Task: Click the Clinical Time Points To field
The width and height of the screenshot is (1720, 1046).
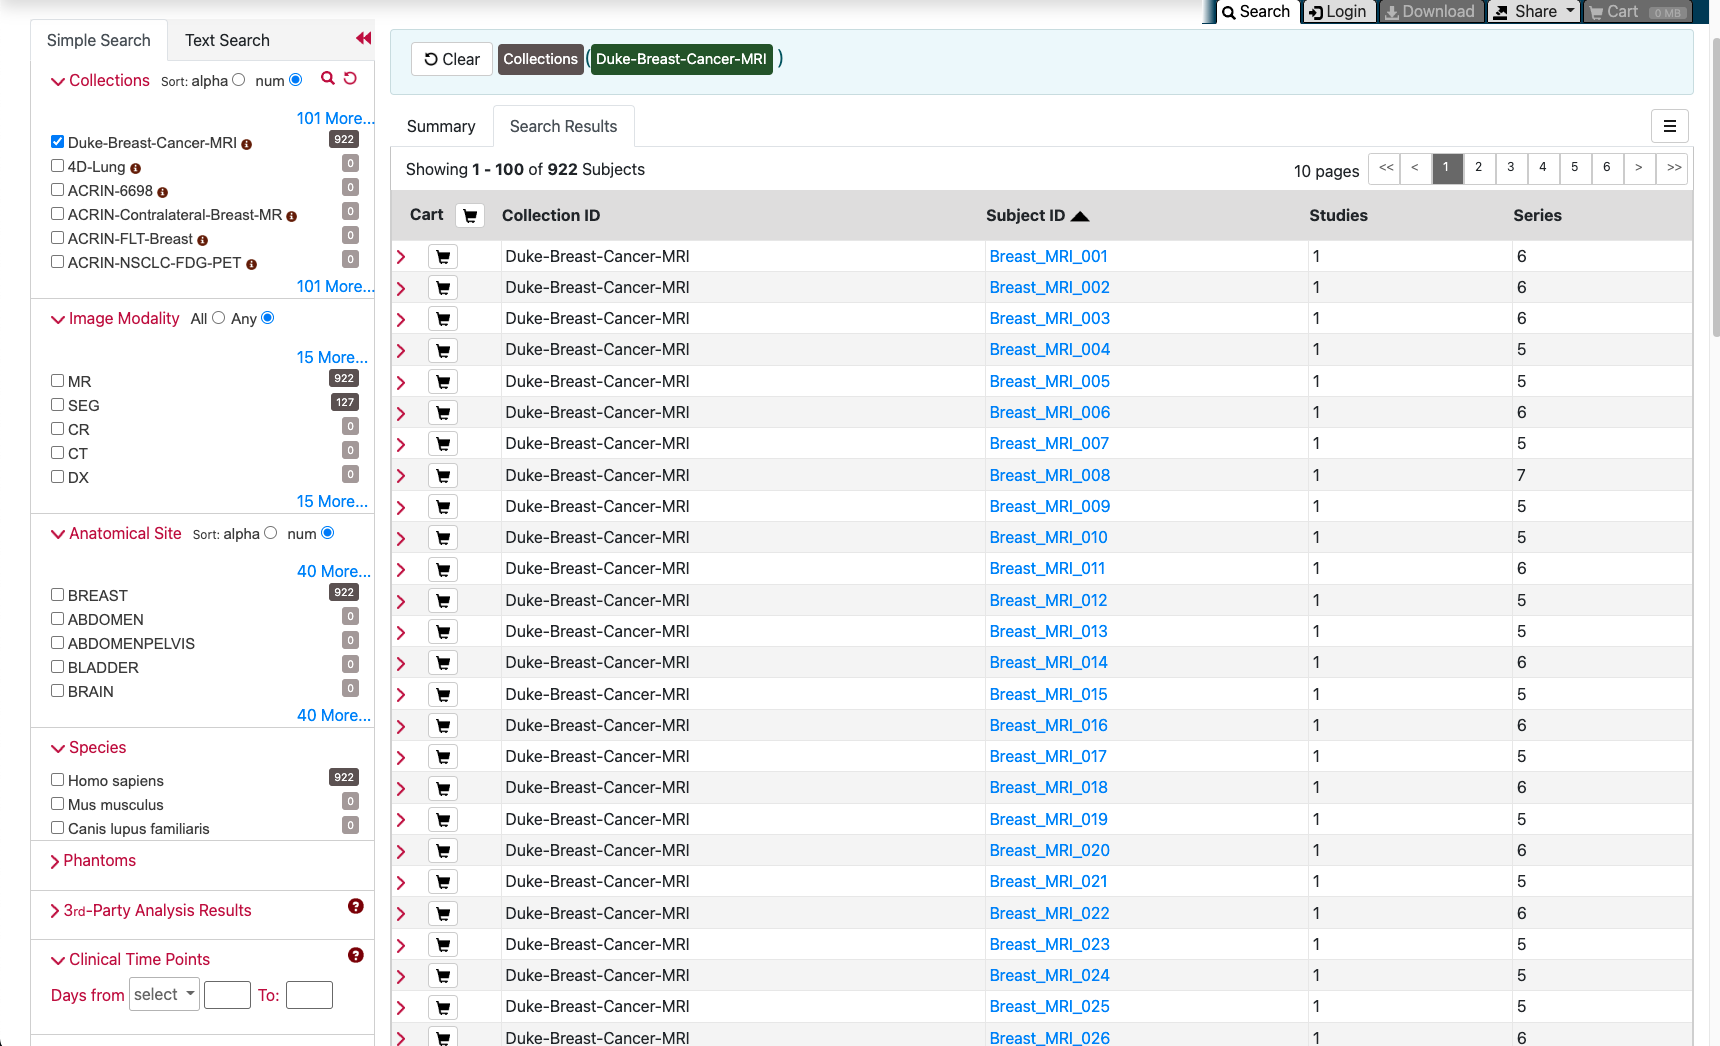Action: point(309,996)
